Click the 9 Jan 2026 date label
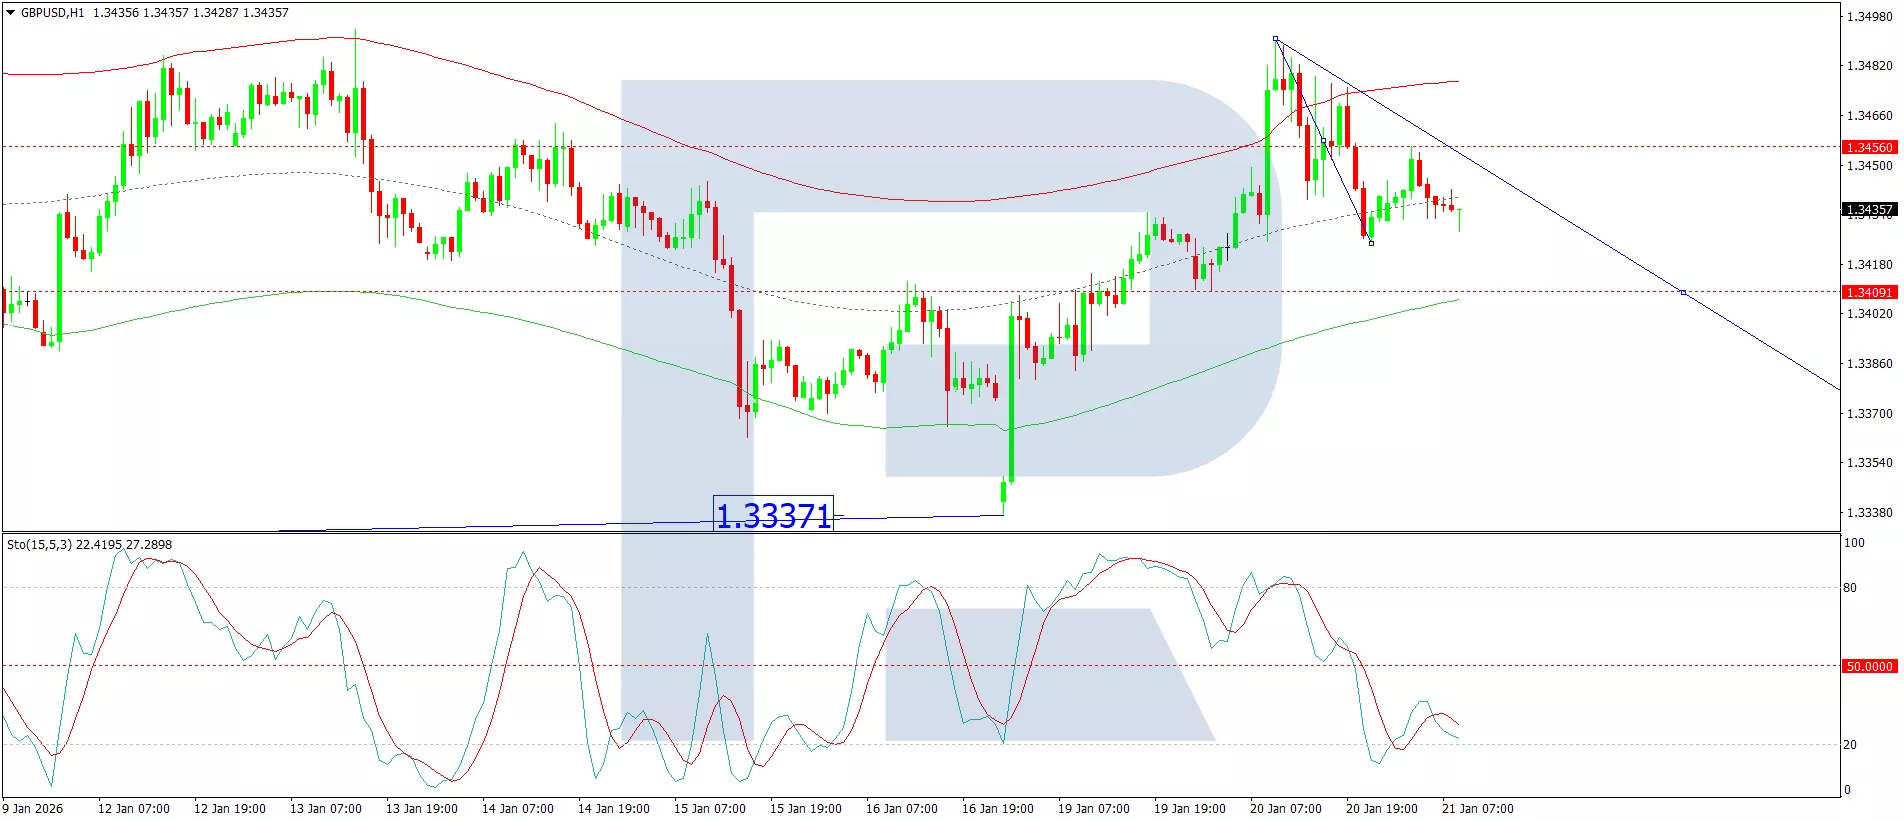Image resolution: width=1904 pixels, height=821 pixels. pyautogui.click(x=33, y=808)
